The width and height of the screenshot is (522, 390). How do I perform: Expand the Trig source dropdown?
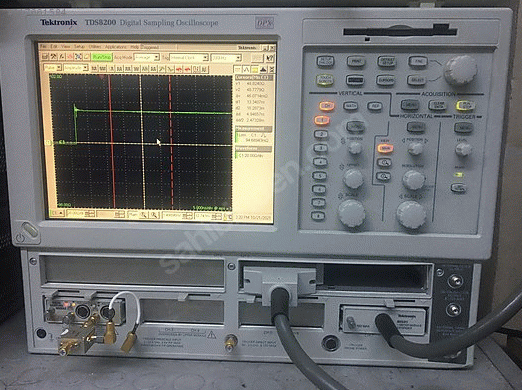pos(189,58)
